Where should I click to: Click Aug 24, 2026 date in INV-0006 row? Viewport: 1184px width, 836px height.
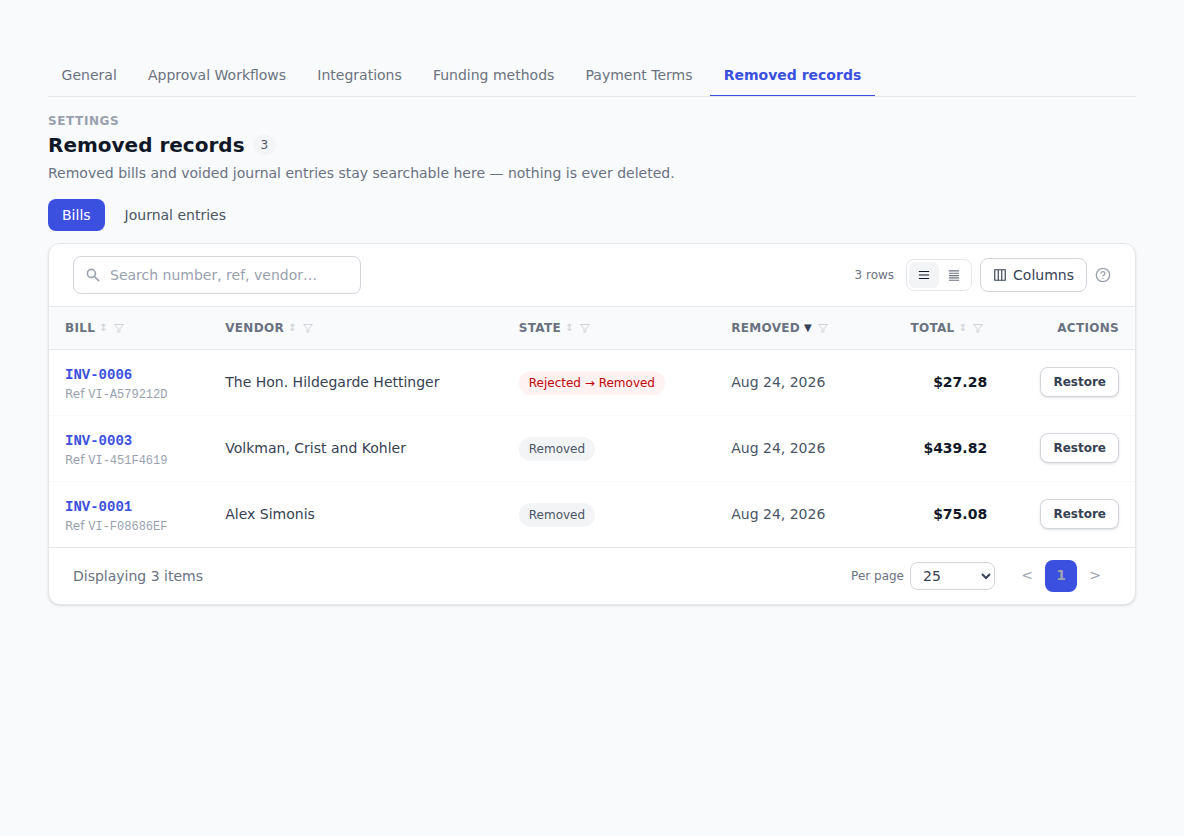point(778,382)
